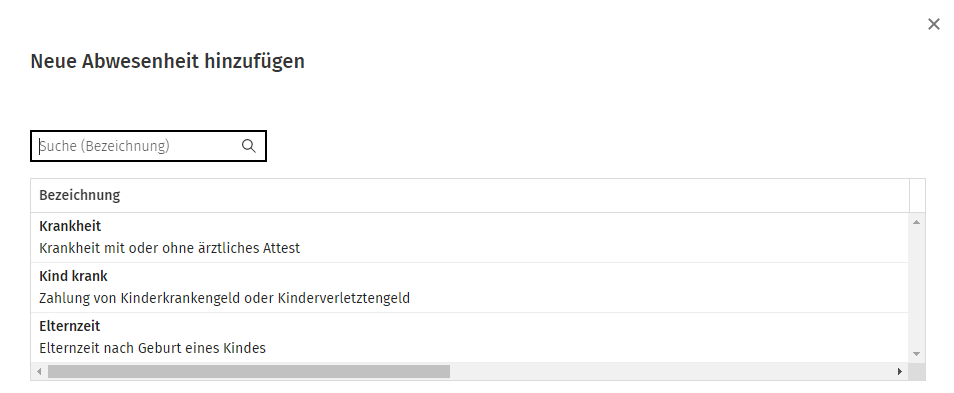This screenshot has width=954, height=393.
Task: Sort by the Bezeichnung column header
Action: point(80,195)
